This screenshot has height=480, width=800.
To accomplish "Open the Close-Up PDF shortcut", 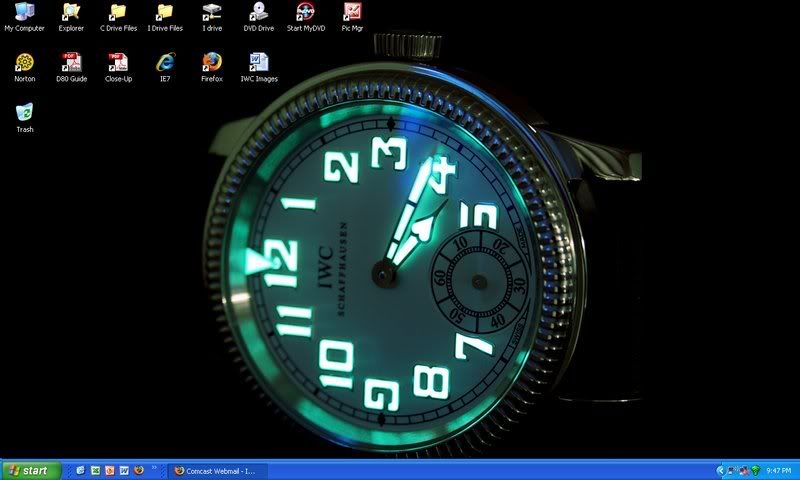I will 118,67.
